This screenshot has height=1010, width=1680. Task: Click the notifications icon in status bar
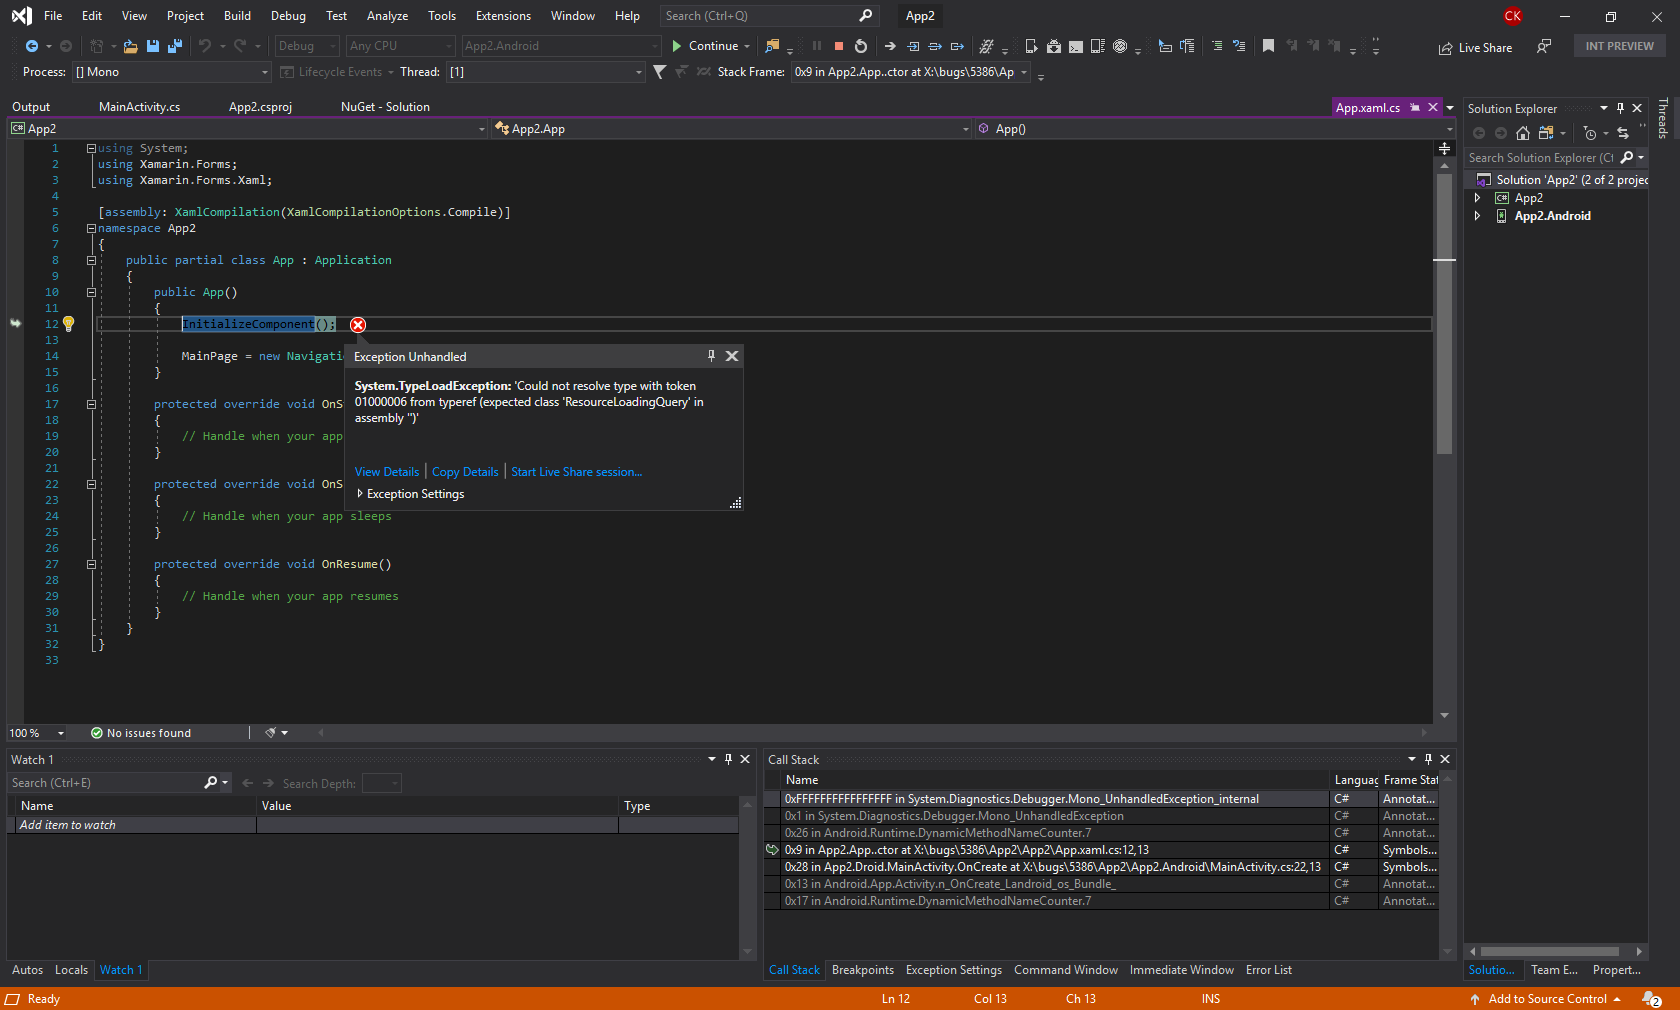pyautogui.click(x=1652, y=999)
